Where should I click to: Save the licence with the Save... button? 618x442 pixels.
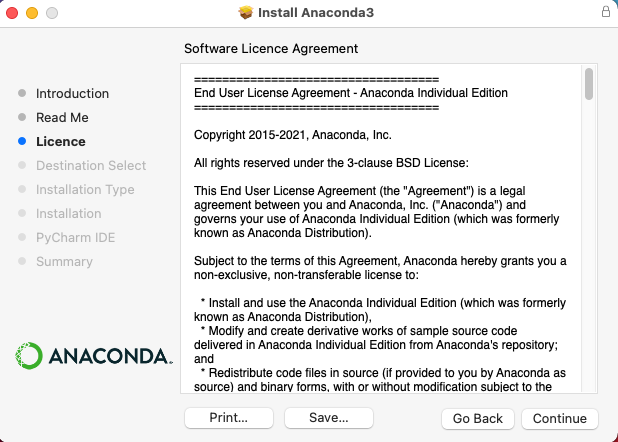pos(329,417)
